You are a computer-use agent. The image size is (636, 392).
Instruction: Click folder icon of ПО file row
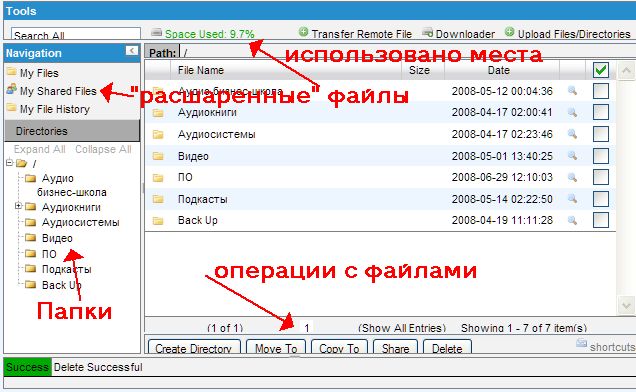(158, 177)
